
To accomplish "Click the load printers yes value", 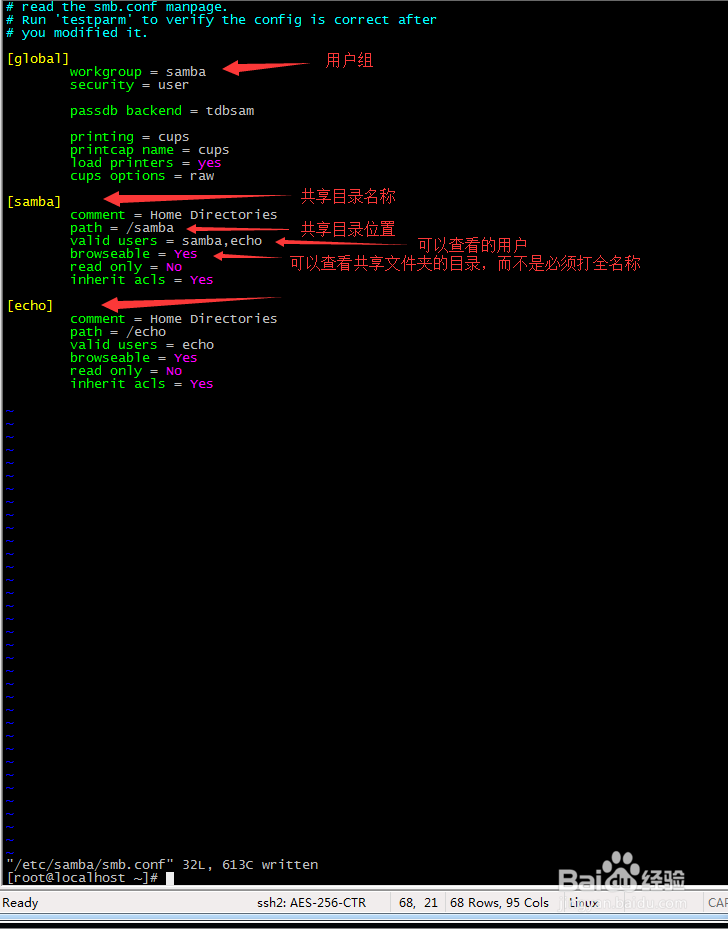I will pyautogui.click(x=209, y=163).
